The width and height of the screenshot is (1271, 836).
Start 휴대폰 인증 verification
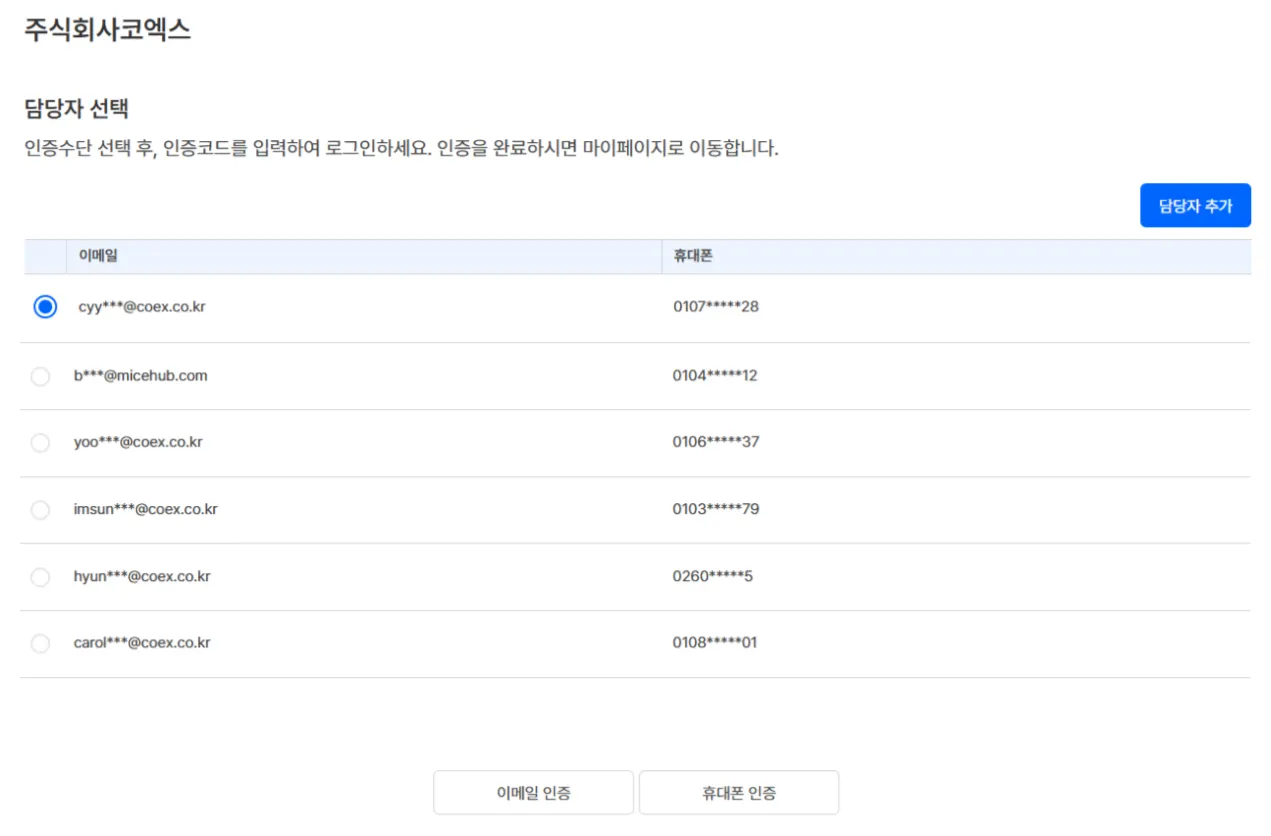point(739,793)
